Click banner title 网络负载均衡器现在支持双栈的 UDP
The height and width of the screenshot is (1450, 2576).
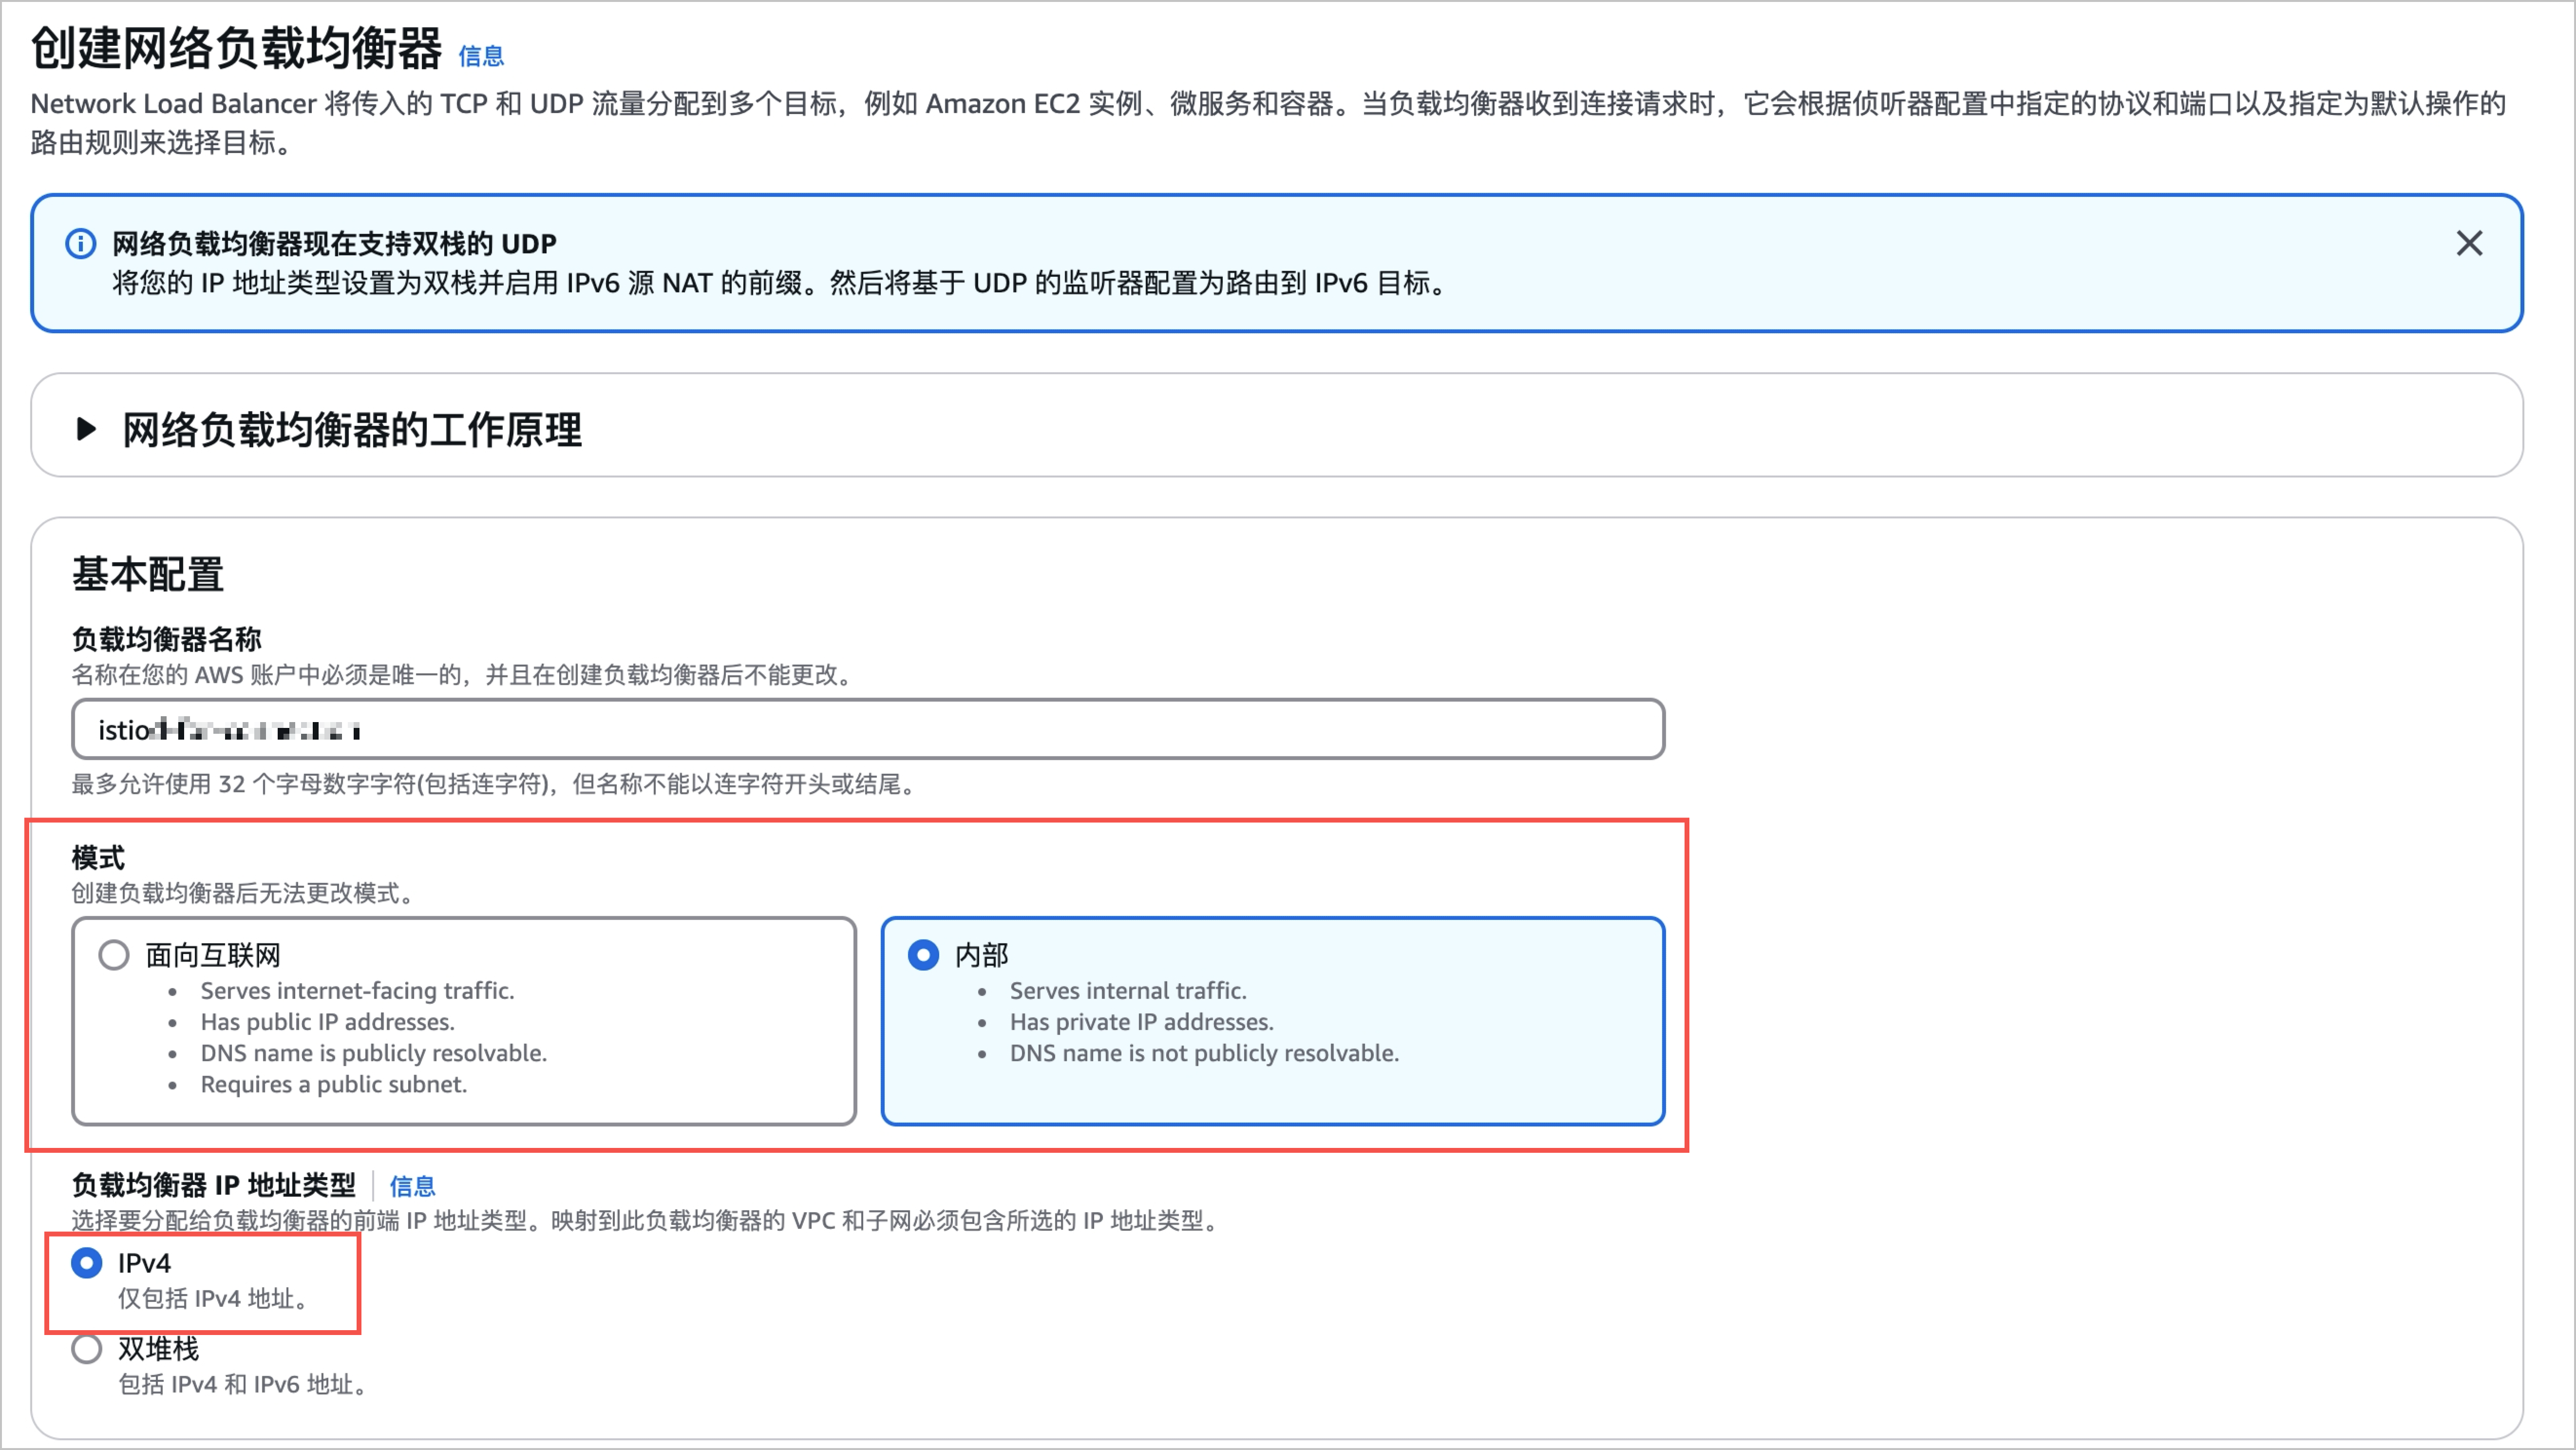coord(334,243)
